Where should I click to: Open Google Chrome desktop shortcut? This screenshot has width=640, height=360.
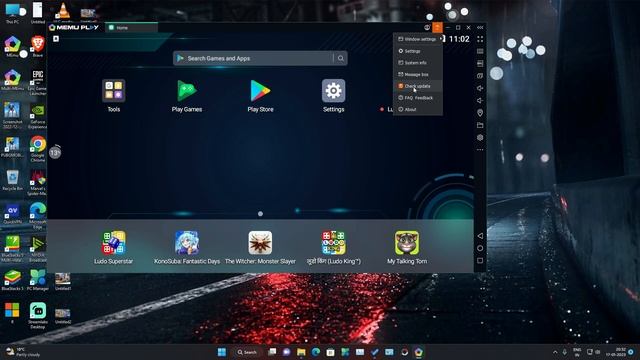pos(38,149)
